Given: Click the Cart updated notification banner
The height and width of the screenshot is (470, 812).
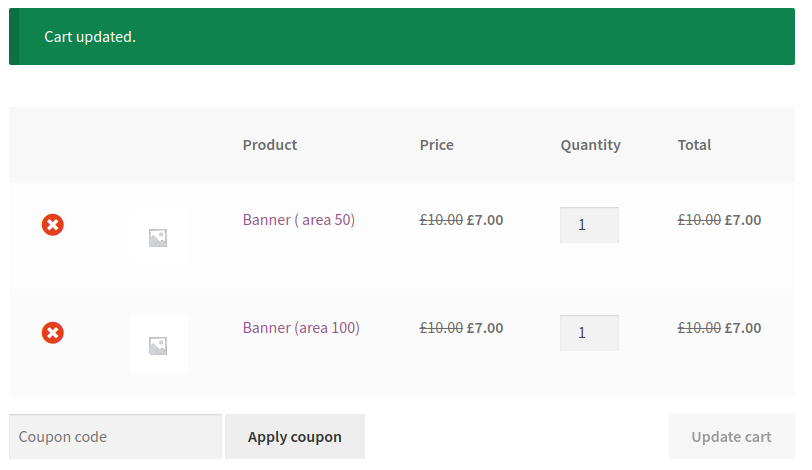Looking at the screenshot, I should click(402, 36).
